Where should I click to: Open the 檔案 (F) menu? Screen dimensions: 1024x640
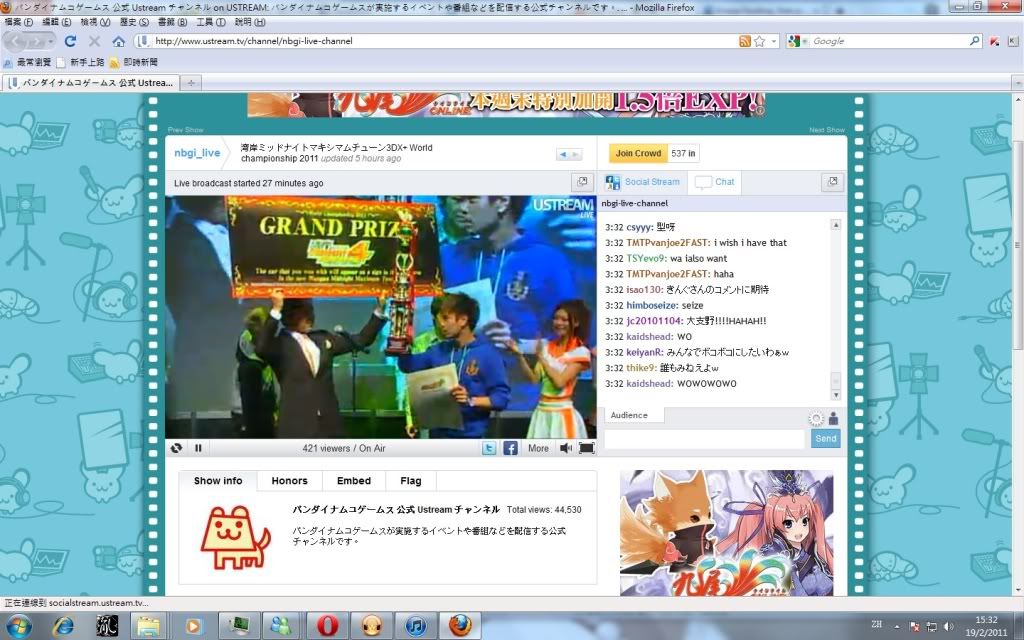tap(18, 22)
